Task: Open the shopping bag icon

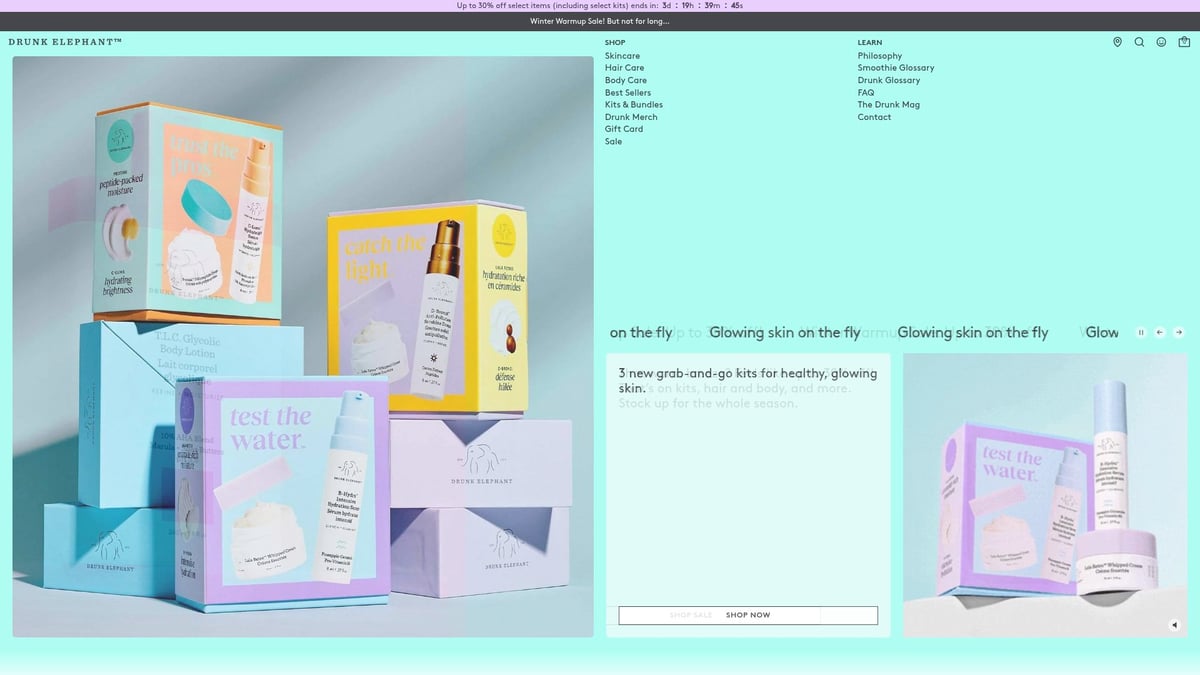Action: click(1184, 42)
